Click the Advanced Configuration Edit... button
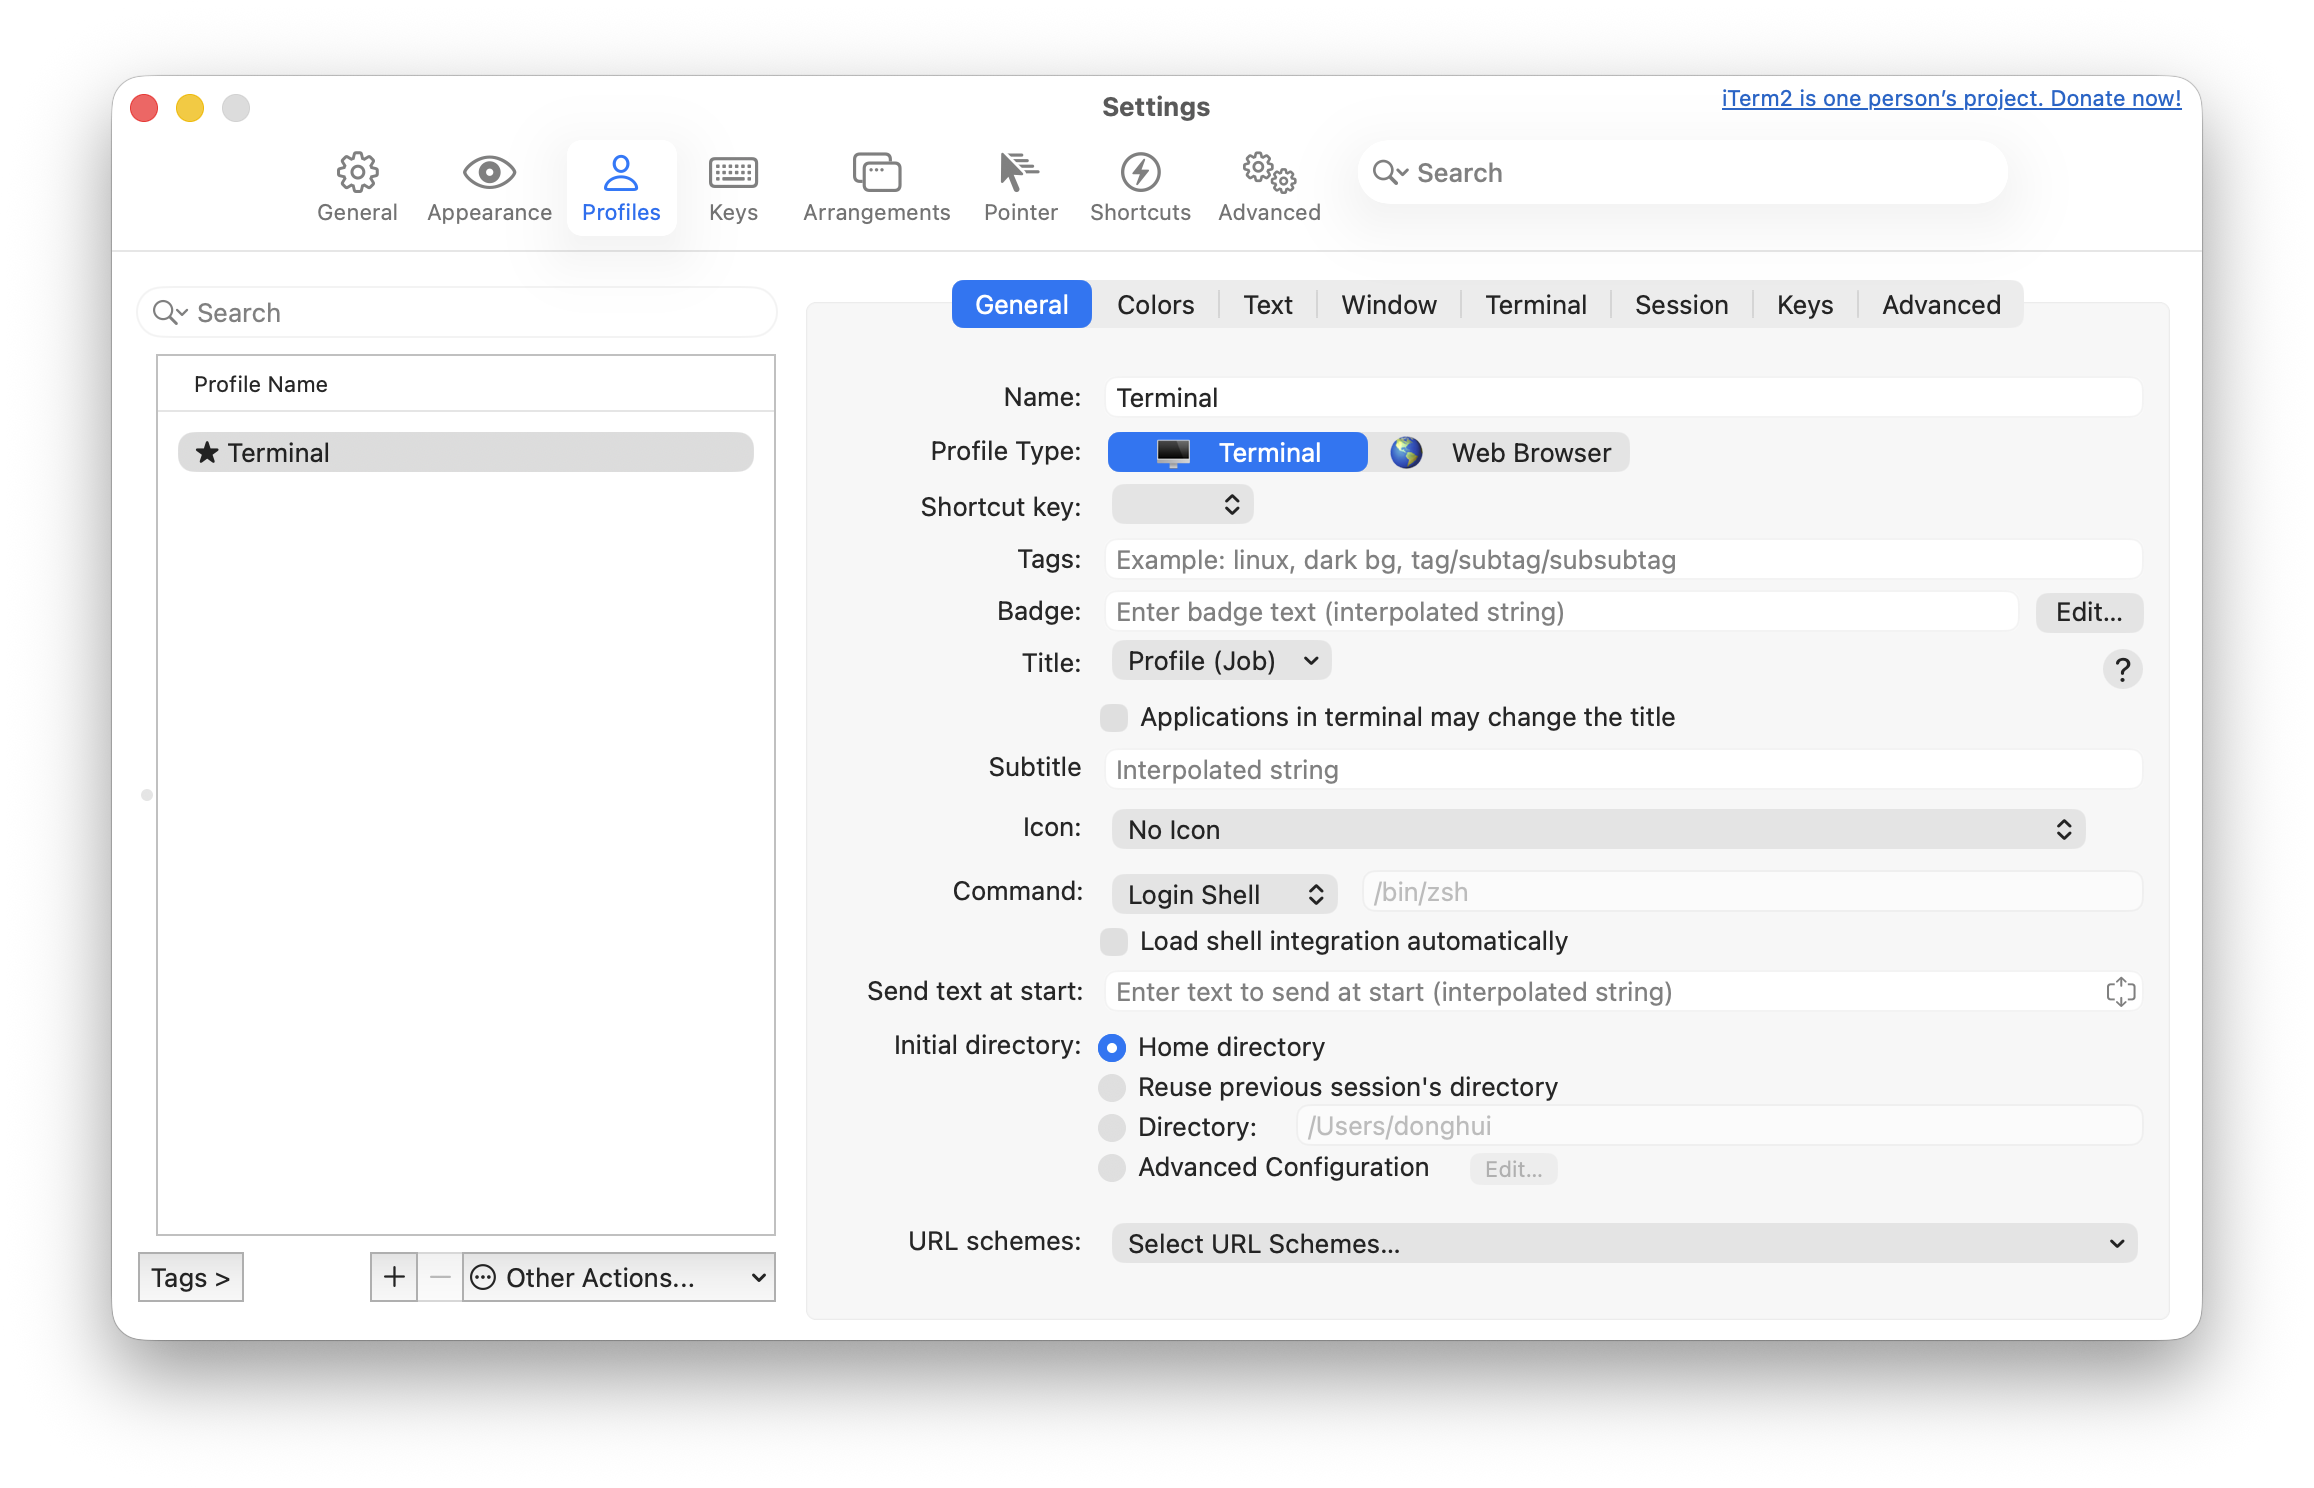This screenshot has width=2314, height=1488. 1513,1169
